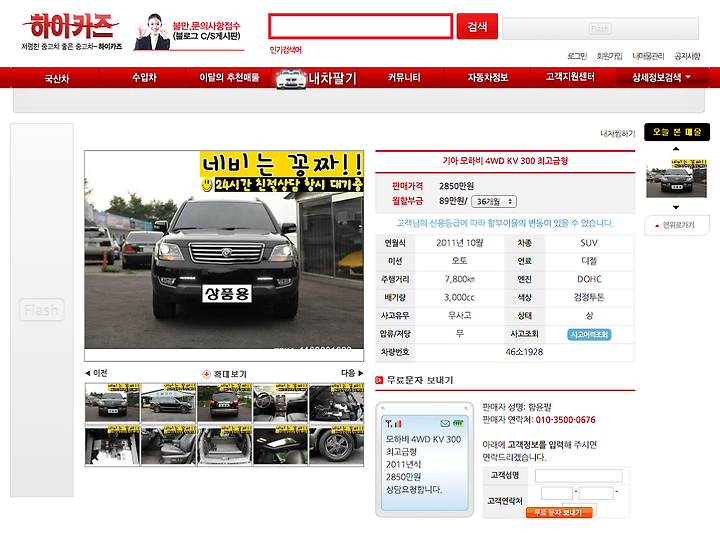Click the red 무료문자 보내기 heading icon
The width and height of the screenshot is (720, 533).
pos(379,380)
